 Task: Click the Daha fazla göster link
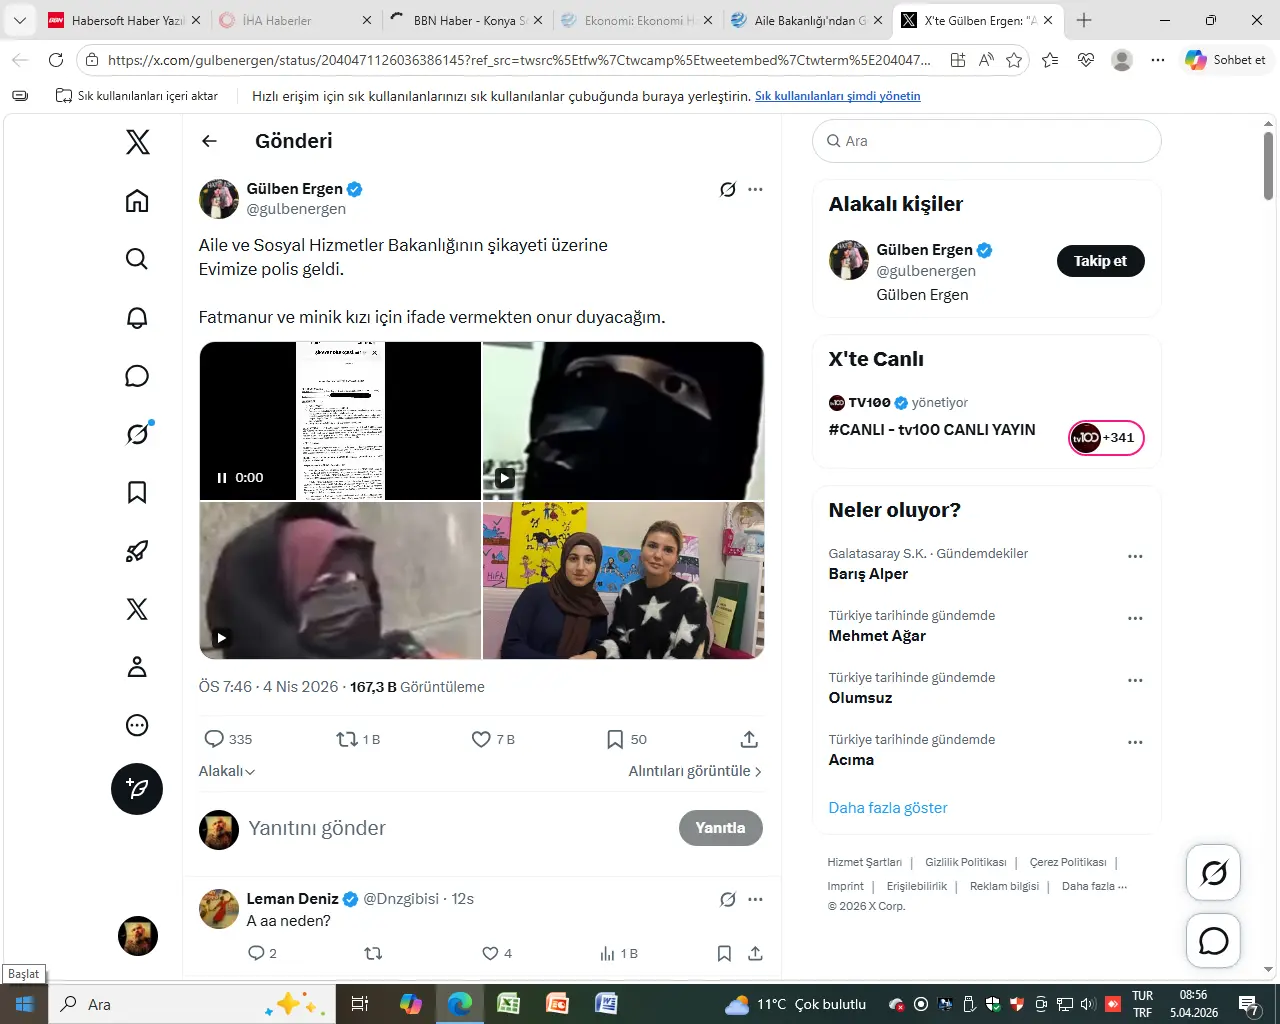point(887,808)
